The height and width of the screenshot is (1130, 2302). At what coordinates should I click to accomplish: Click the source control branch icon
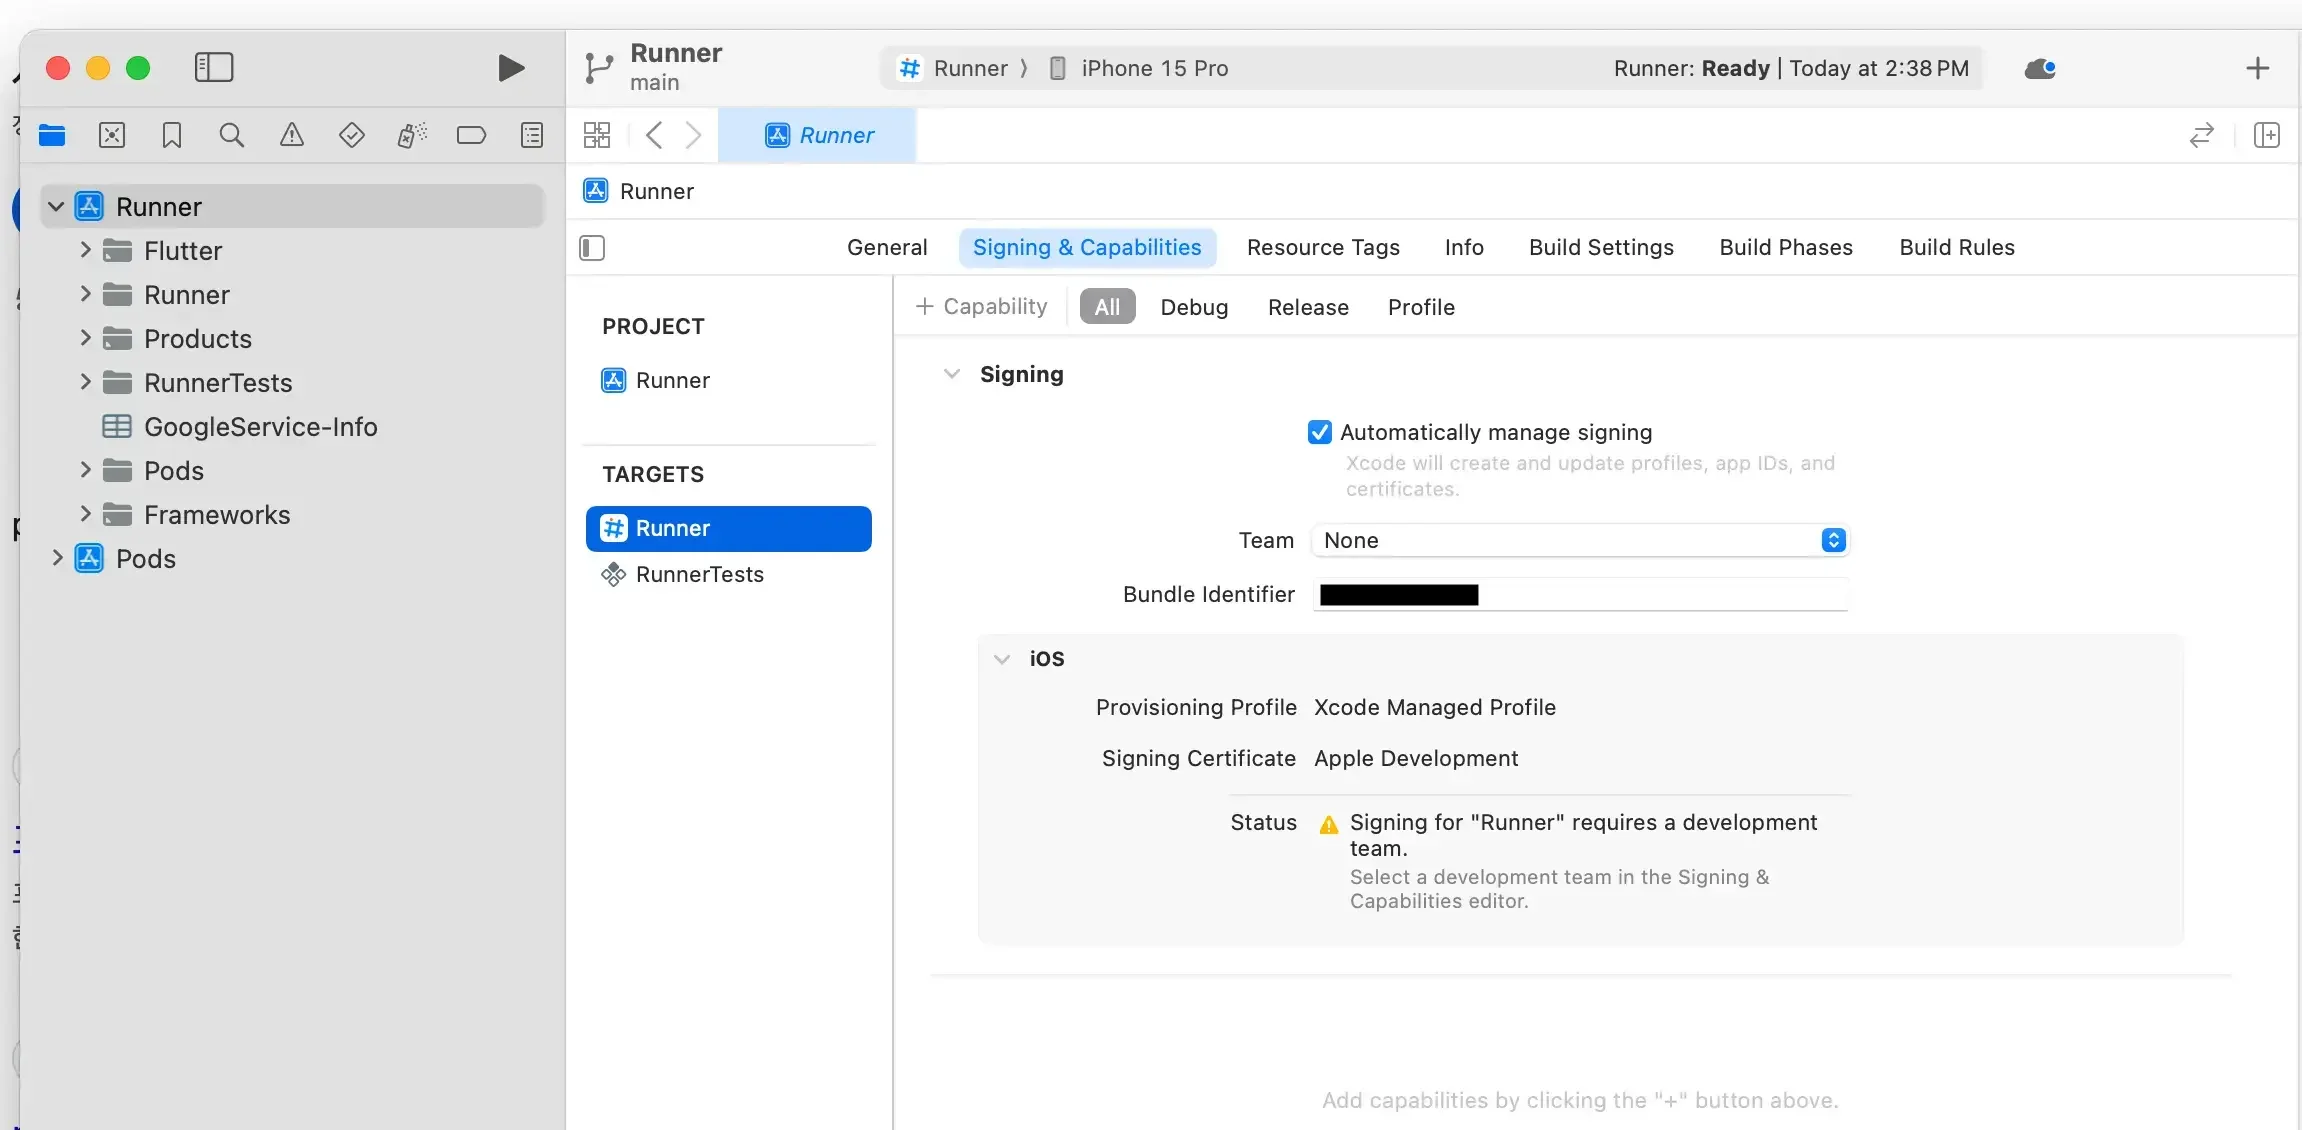pos(598,68)
